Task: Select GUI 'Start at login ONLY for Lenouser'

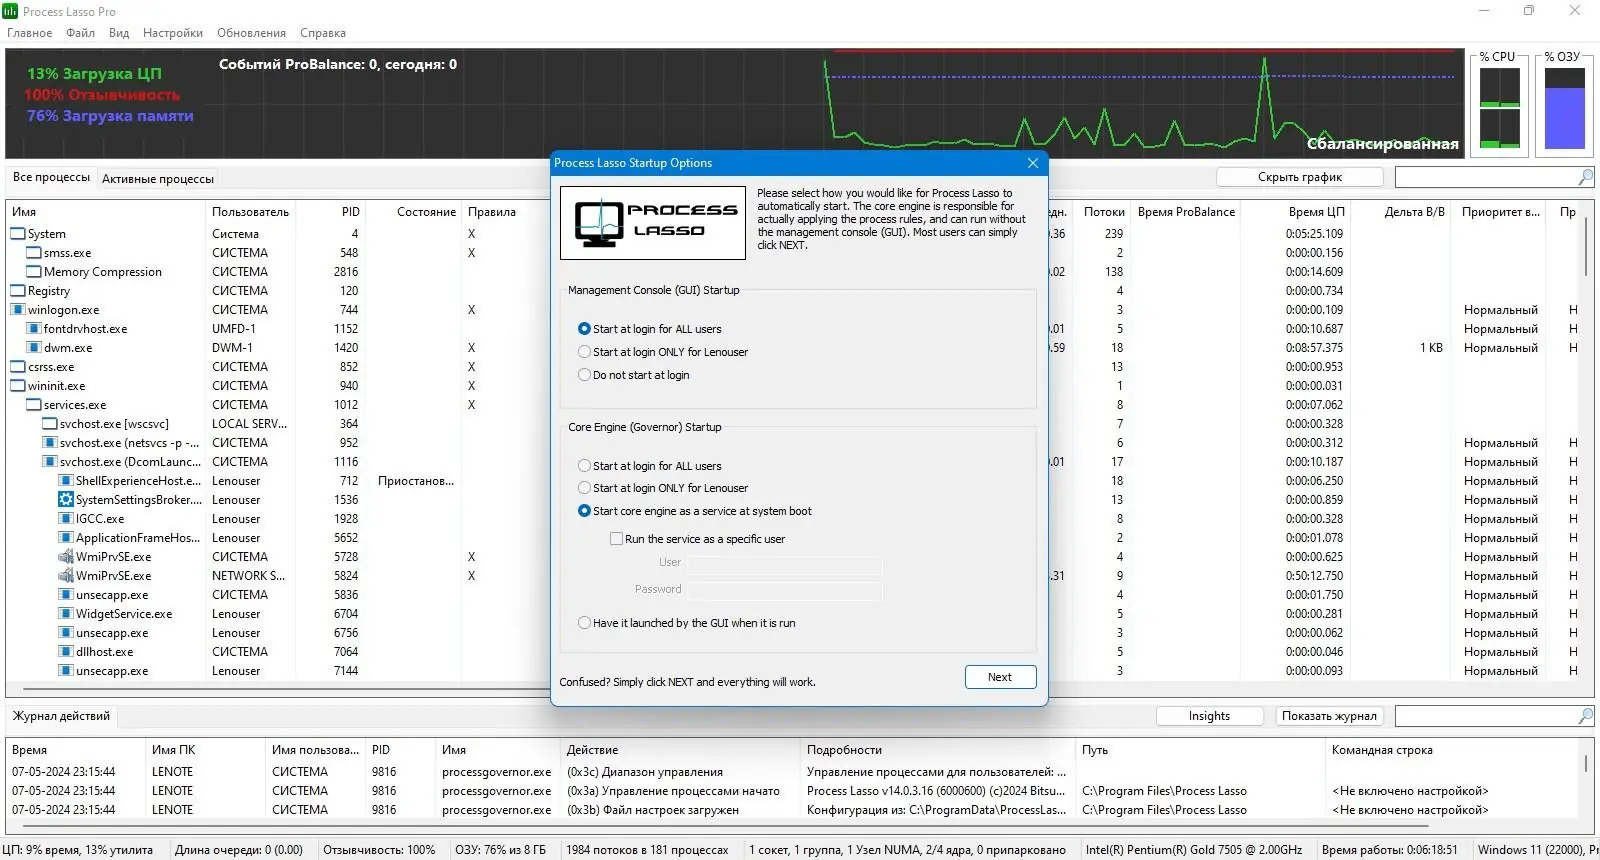Action: pyautogui.click(x=584, y=352)
